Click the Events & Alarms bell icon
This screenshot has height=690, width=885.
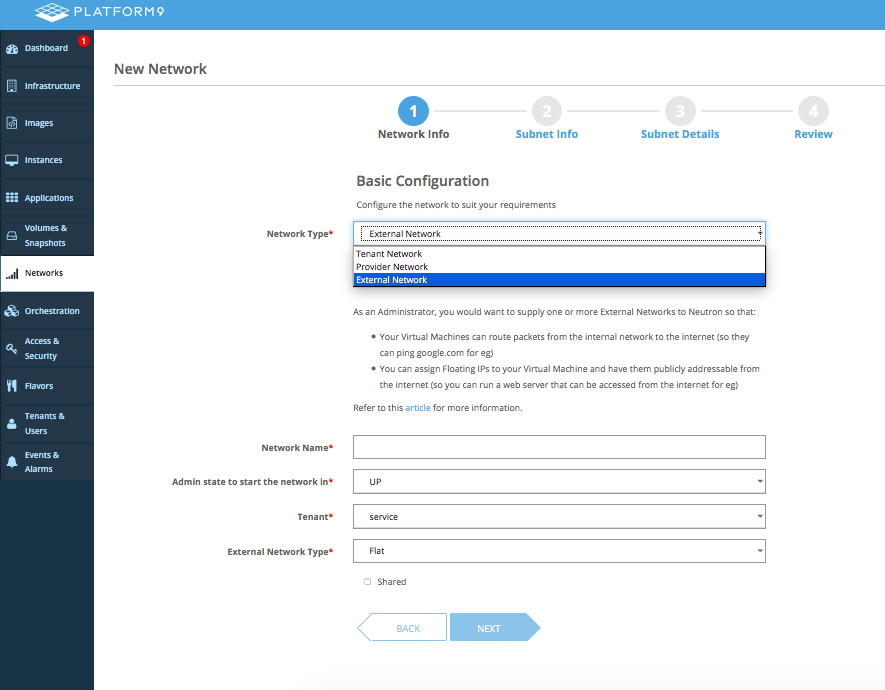pos(12,462)
